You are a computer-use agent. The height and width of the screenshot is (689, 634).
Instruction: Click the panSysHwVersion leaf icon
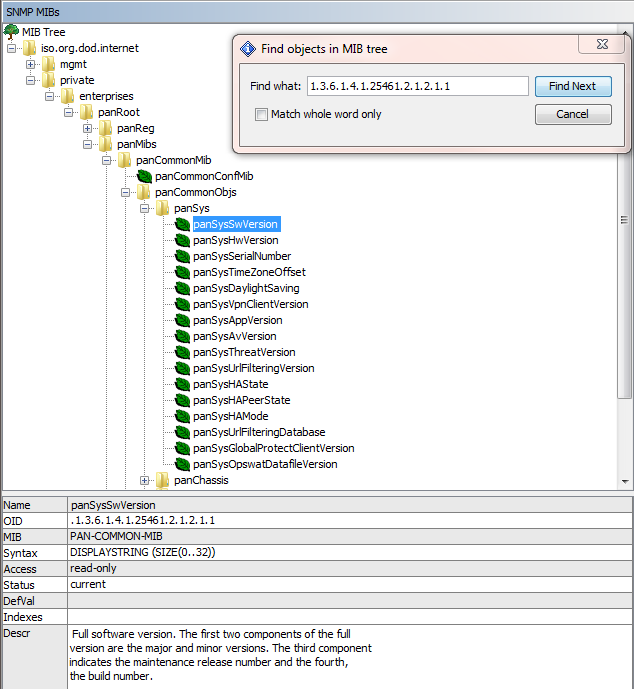click(182, 240)
